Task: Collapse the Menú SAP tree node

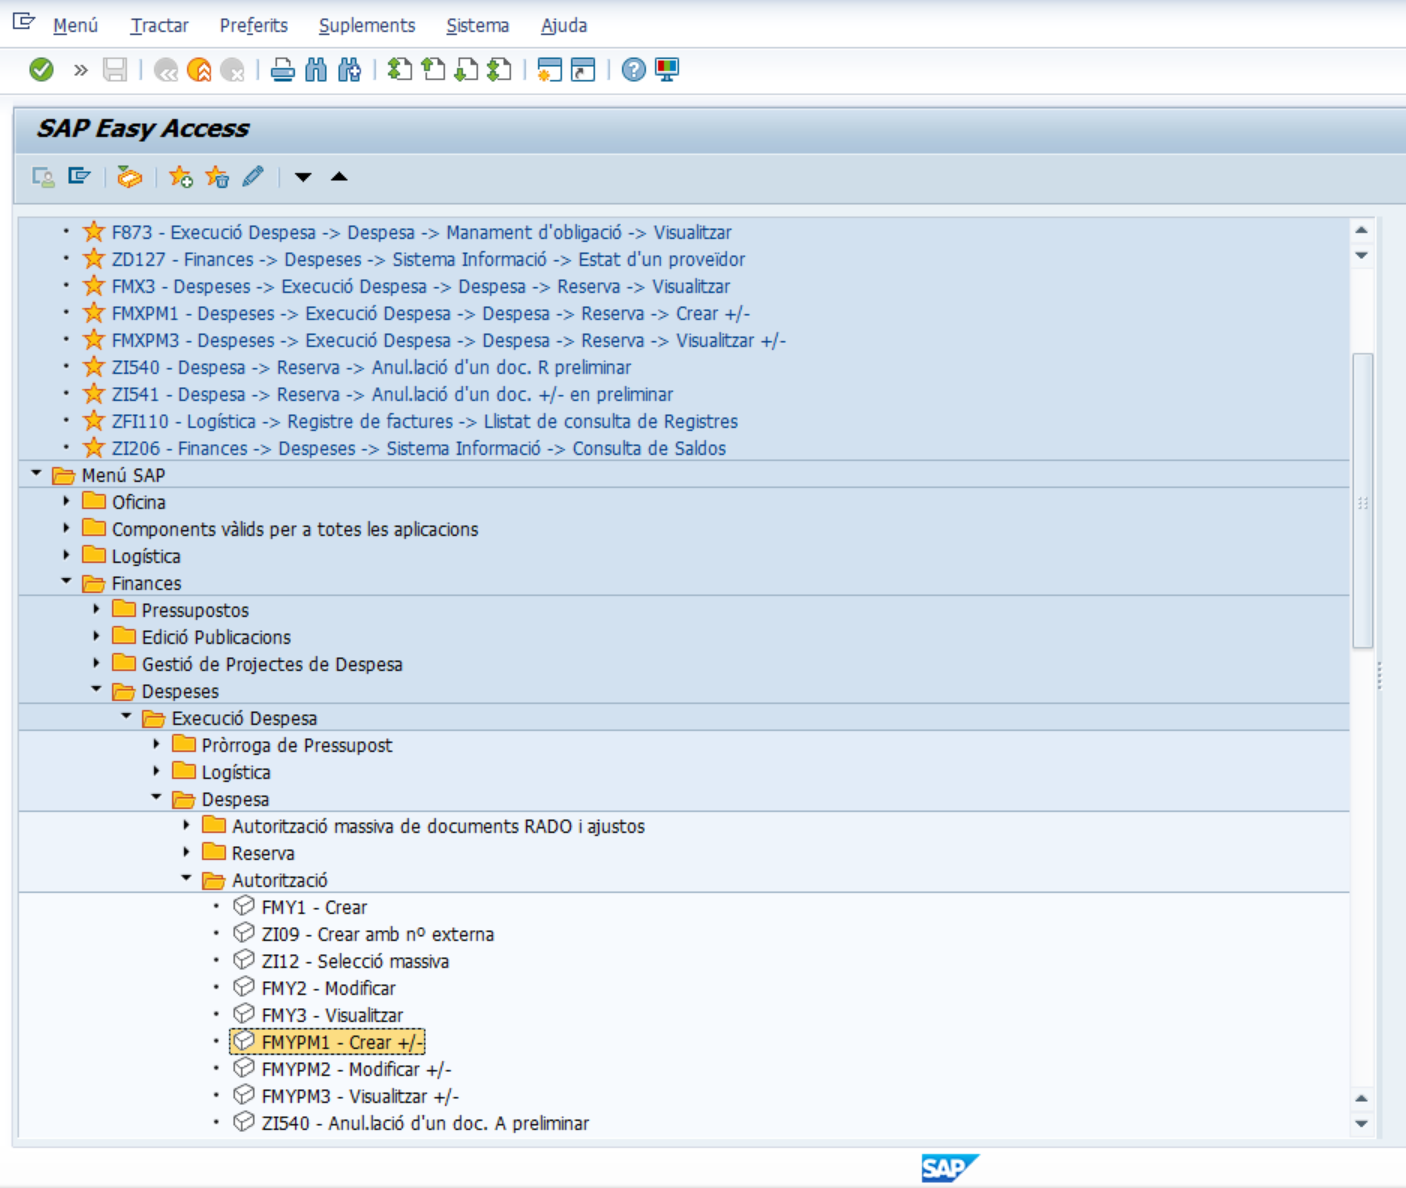Action: pyautogui.click(x=37, y=474)
